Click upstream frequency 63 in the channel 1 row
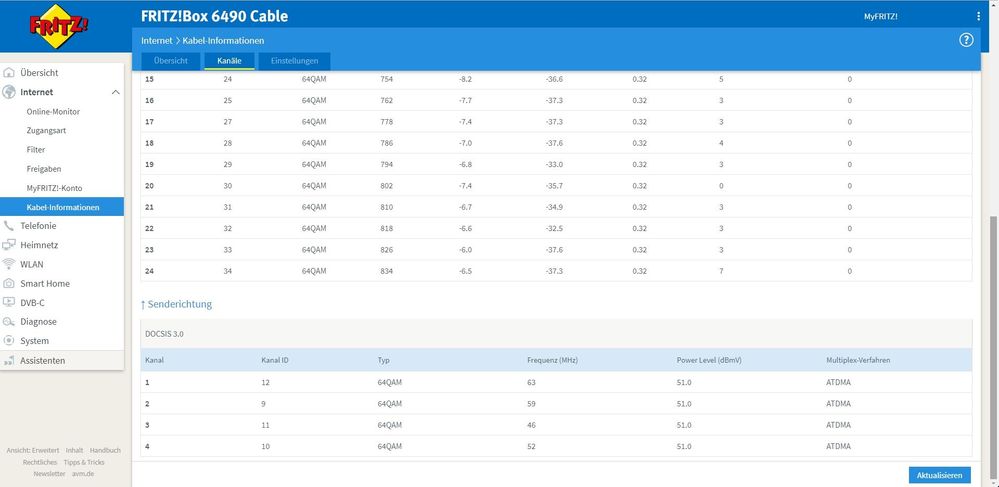The image size is (999, 487). 531,382
